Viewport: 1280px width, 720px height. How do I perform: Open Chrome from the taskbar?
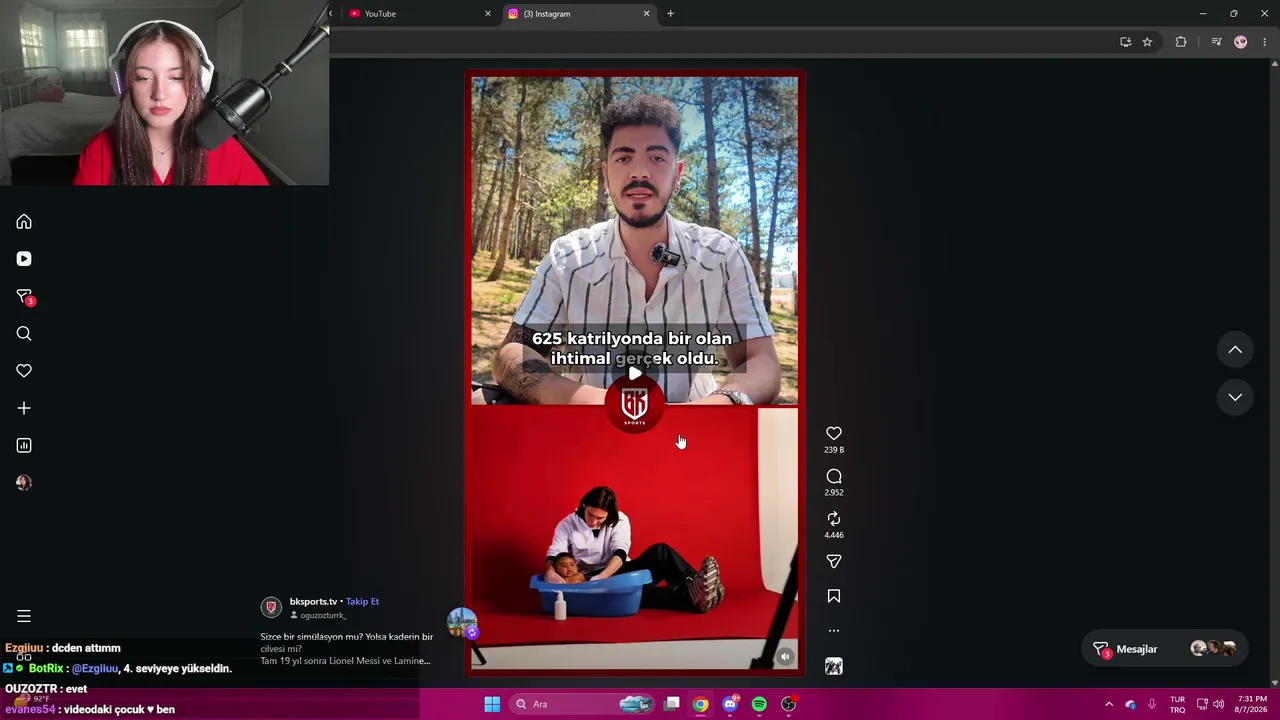(701, 704)
